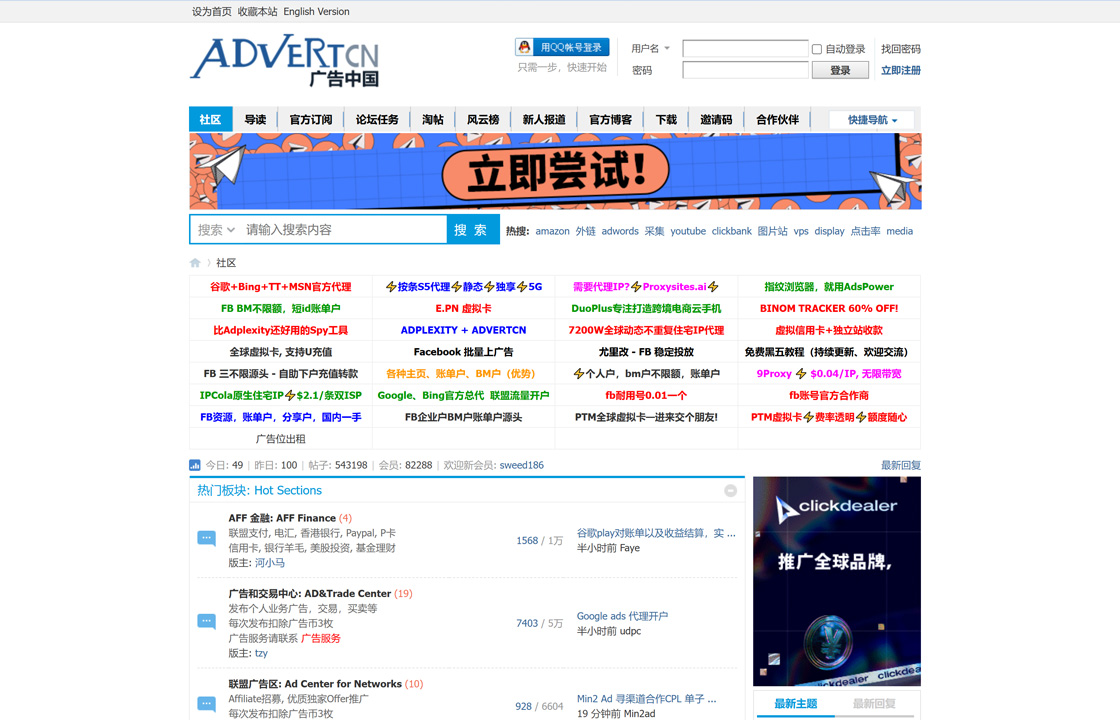
Task: Click moderator tzy
Action: coord(261,653)
